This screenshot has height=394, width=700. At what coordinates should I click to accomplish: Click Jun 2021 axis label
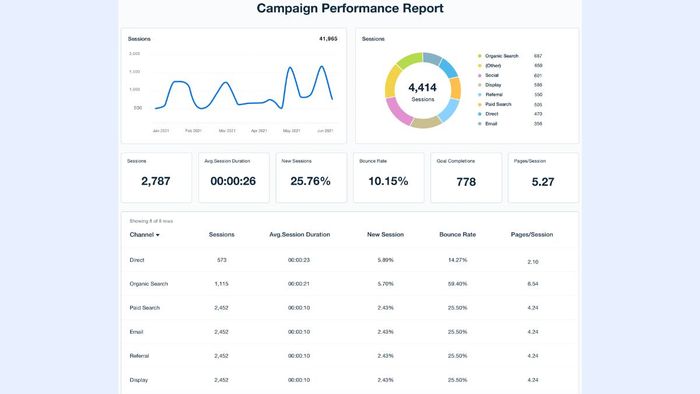click(325, 131)
